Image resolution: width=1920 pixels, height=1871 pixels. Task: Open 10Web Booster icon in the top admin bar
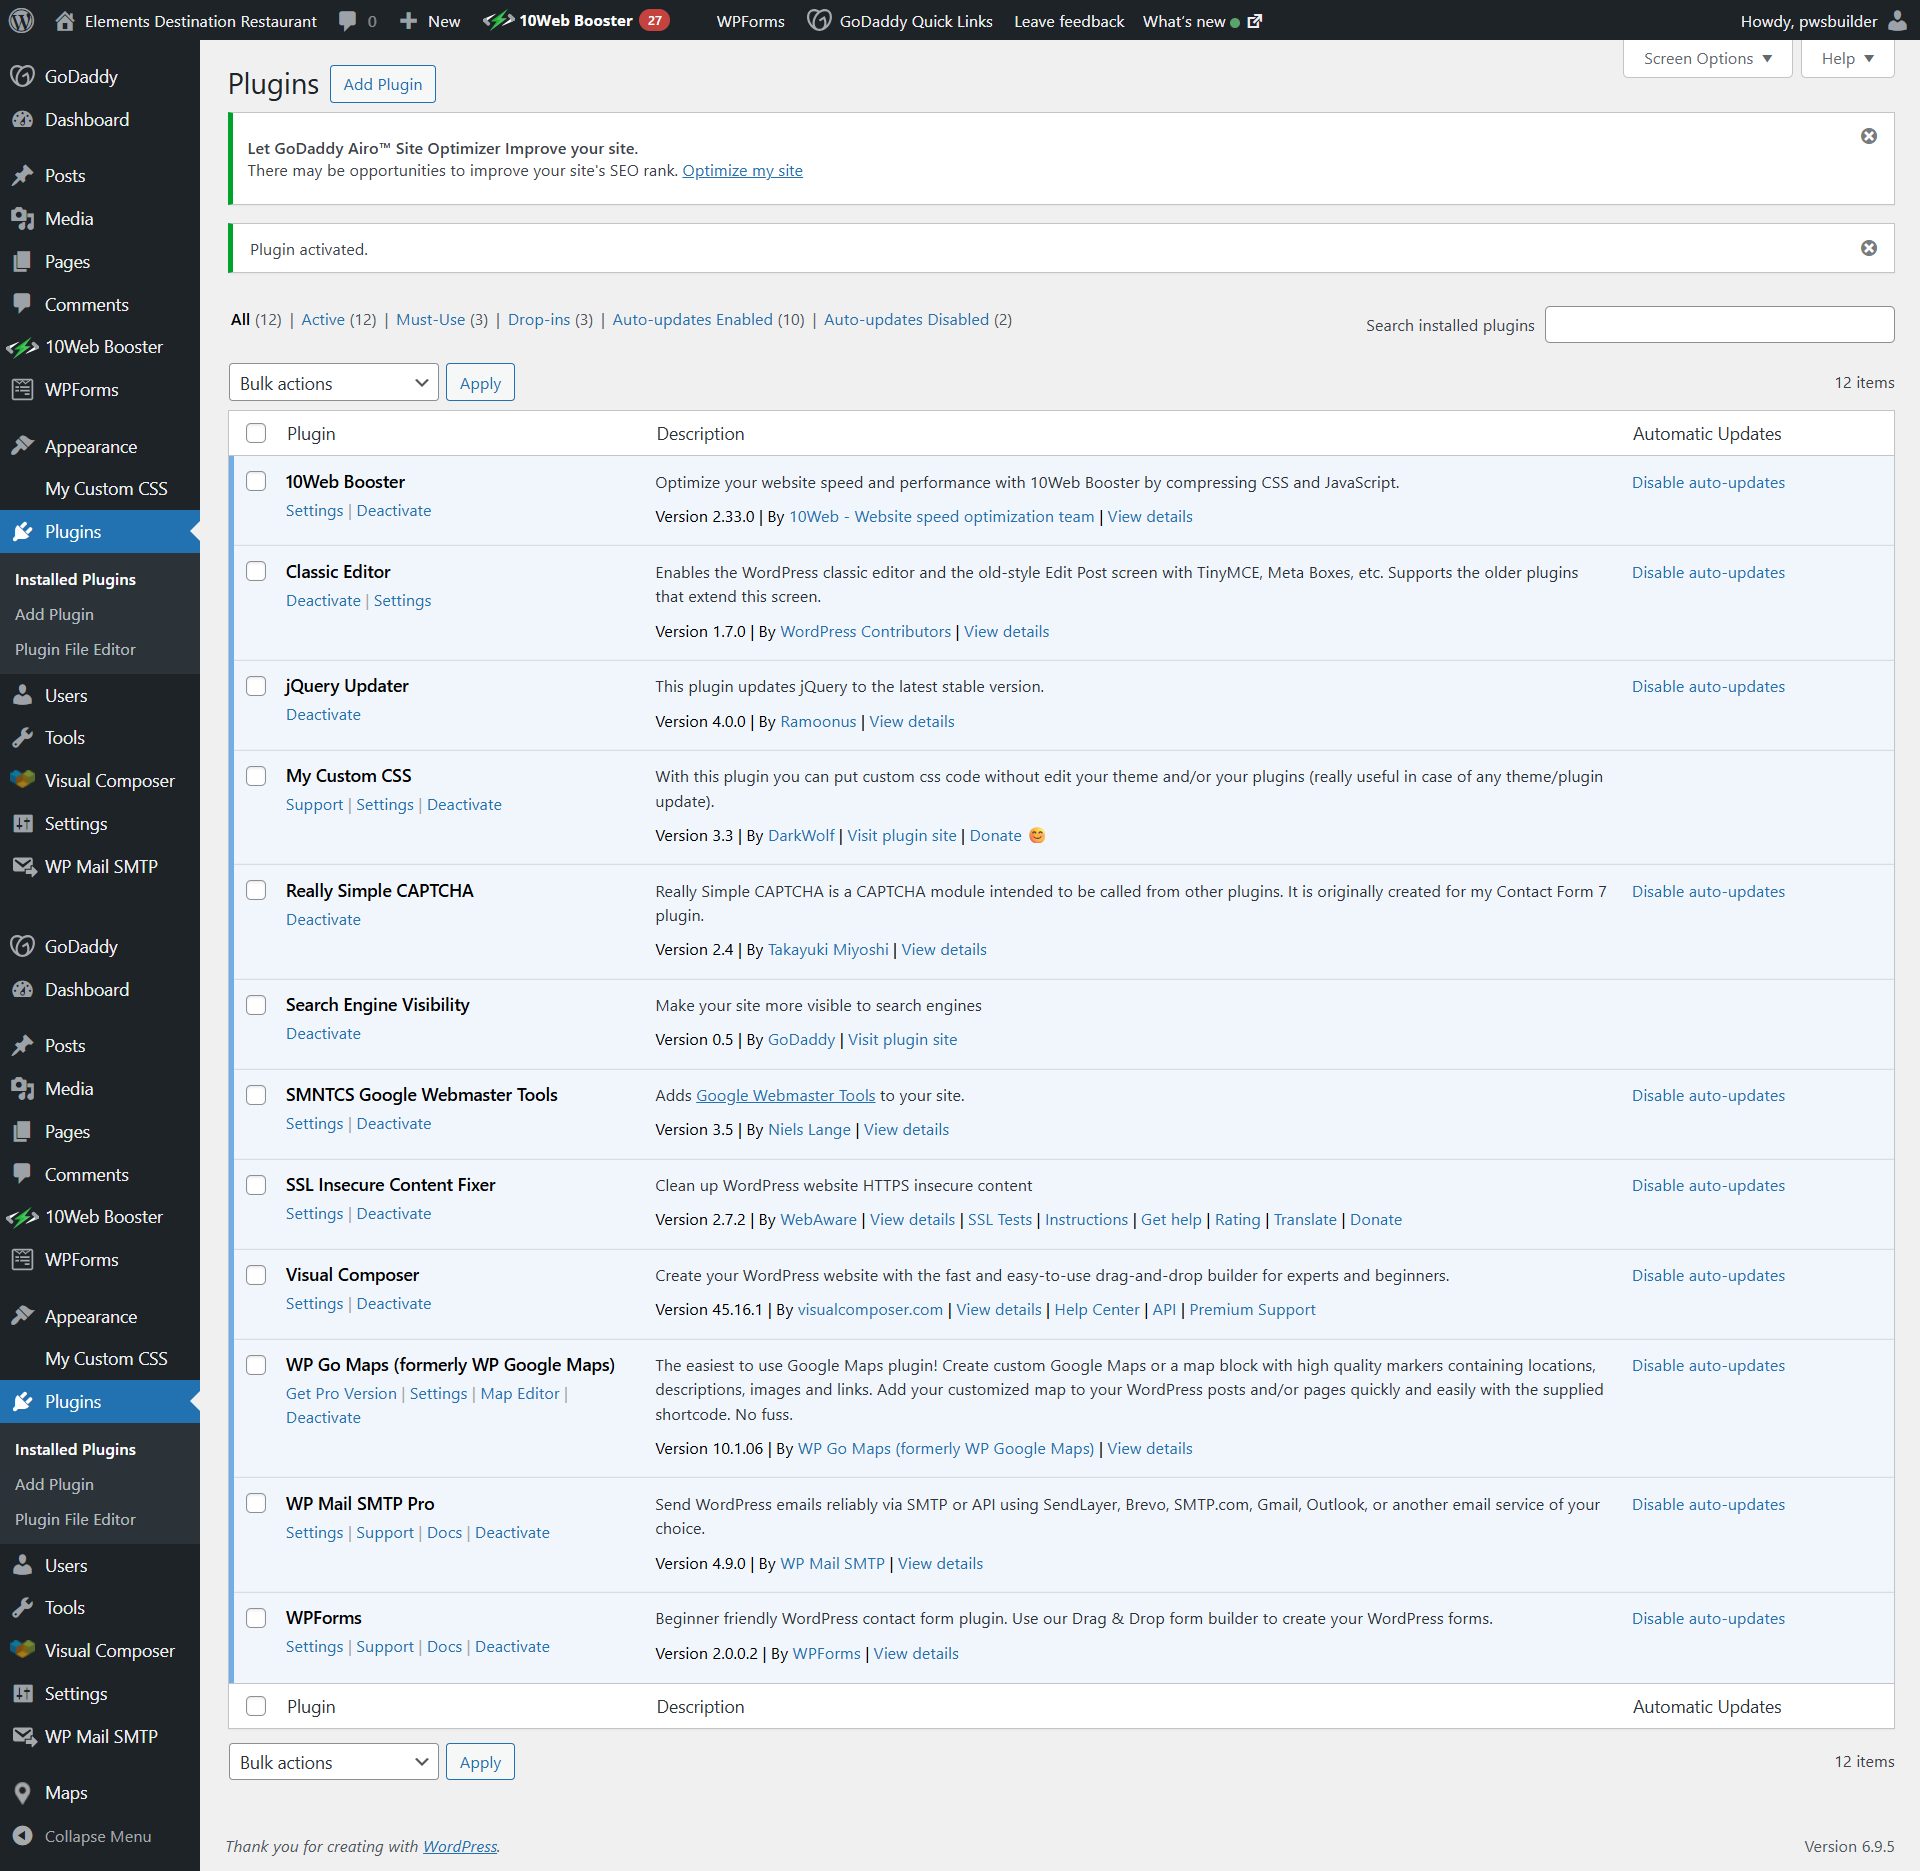point(498,20)
